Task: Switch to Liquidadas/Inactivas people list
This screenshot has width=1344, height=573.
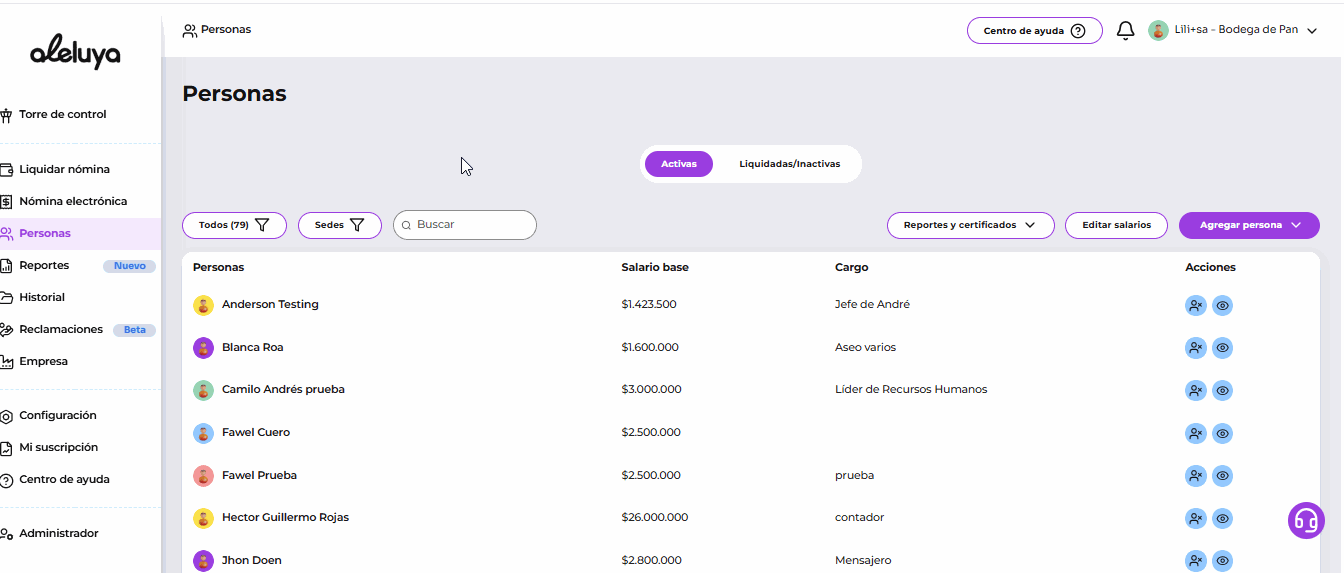Action: 789,164
